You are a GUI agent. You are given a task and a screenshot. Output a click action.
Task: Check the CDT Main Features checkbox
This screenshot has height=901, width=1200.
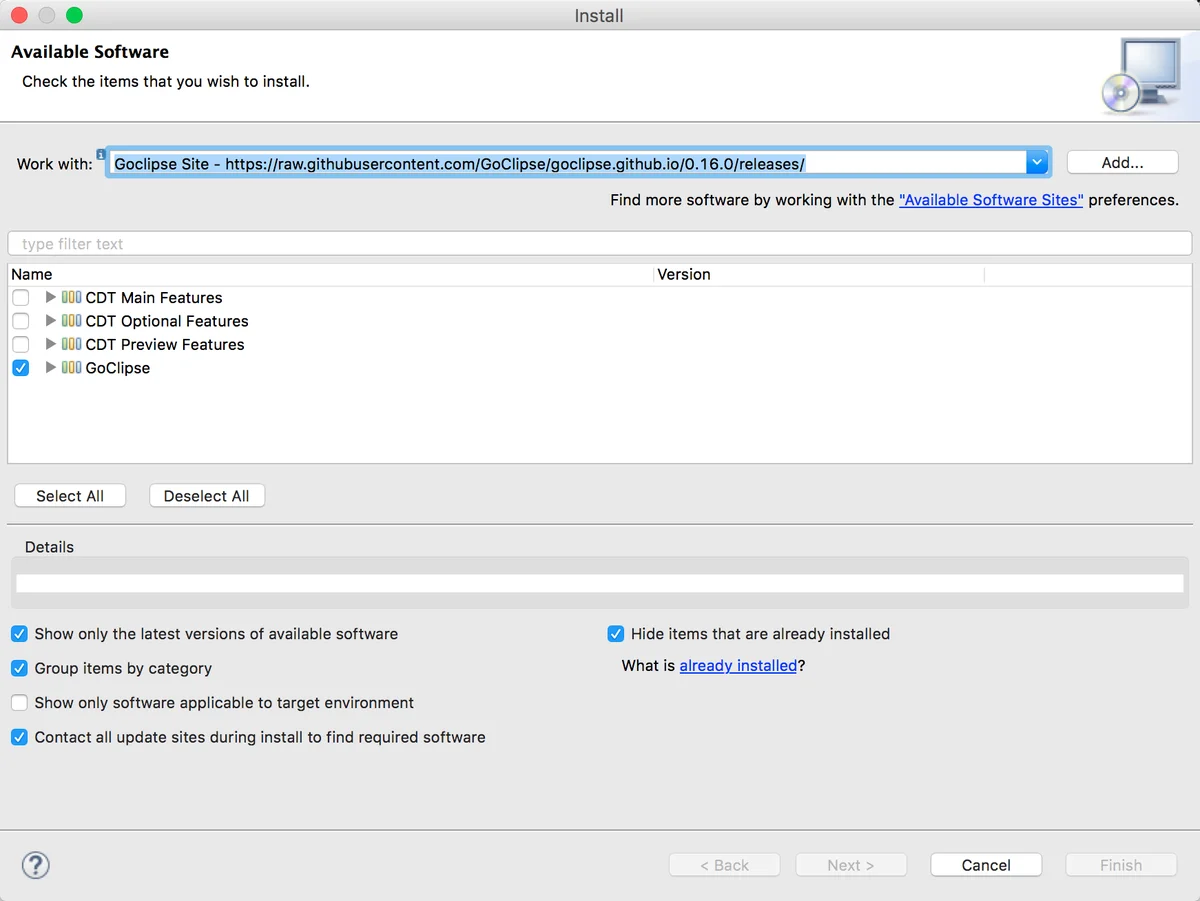tap(21, 298)
